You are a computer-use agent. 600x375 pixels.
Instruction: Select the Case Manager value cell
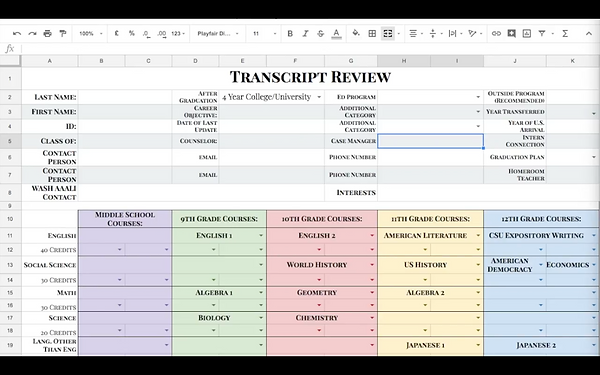coord(430,141)
